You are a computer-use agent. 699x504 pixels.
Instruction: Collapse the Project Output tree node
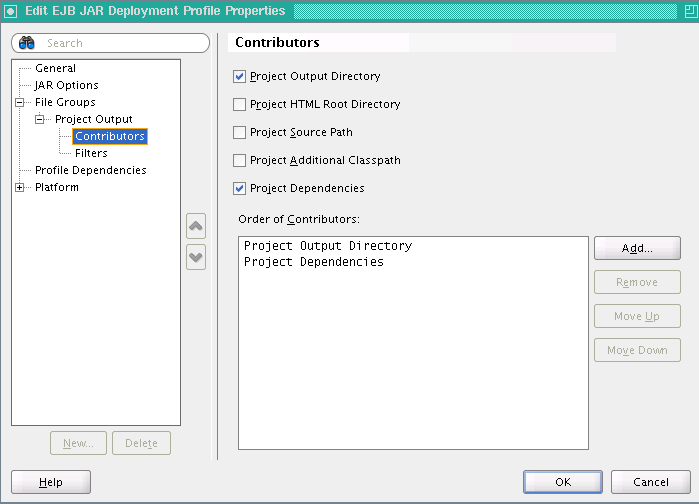tap(40, 119)
